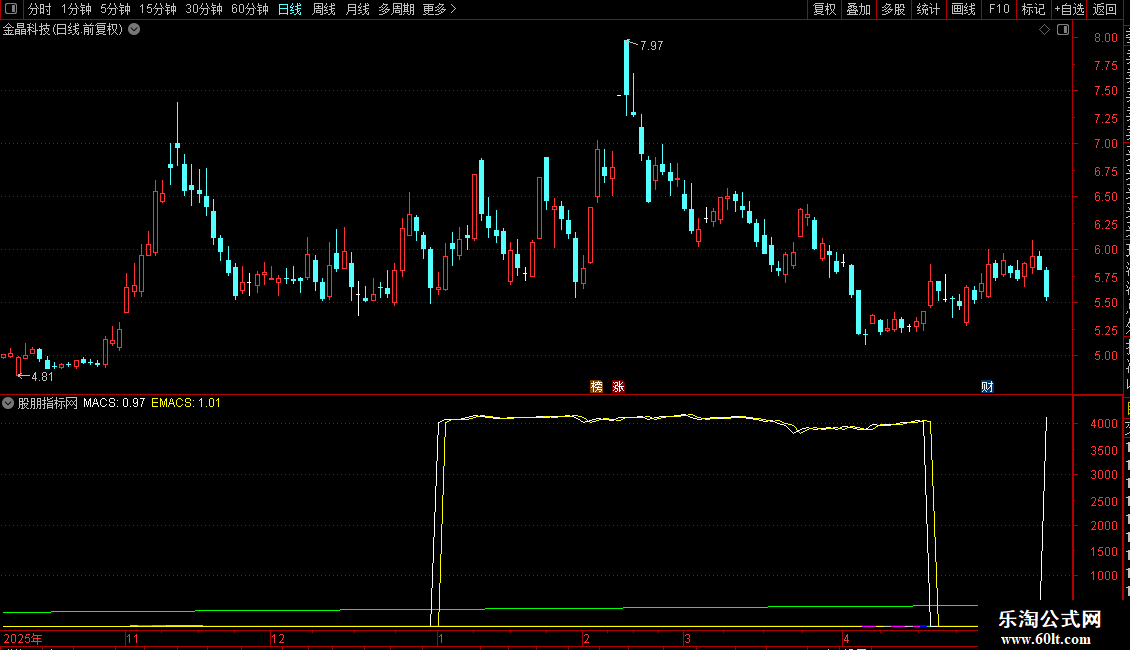
Task: Open the 复权 adjustment menu
Action: [824, 9]
